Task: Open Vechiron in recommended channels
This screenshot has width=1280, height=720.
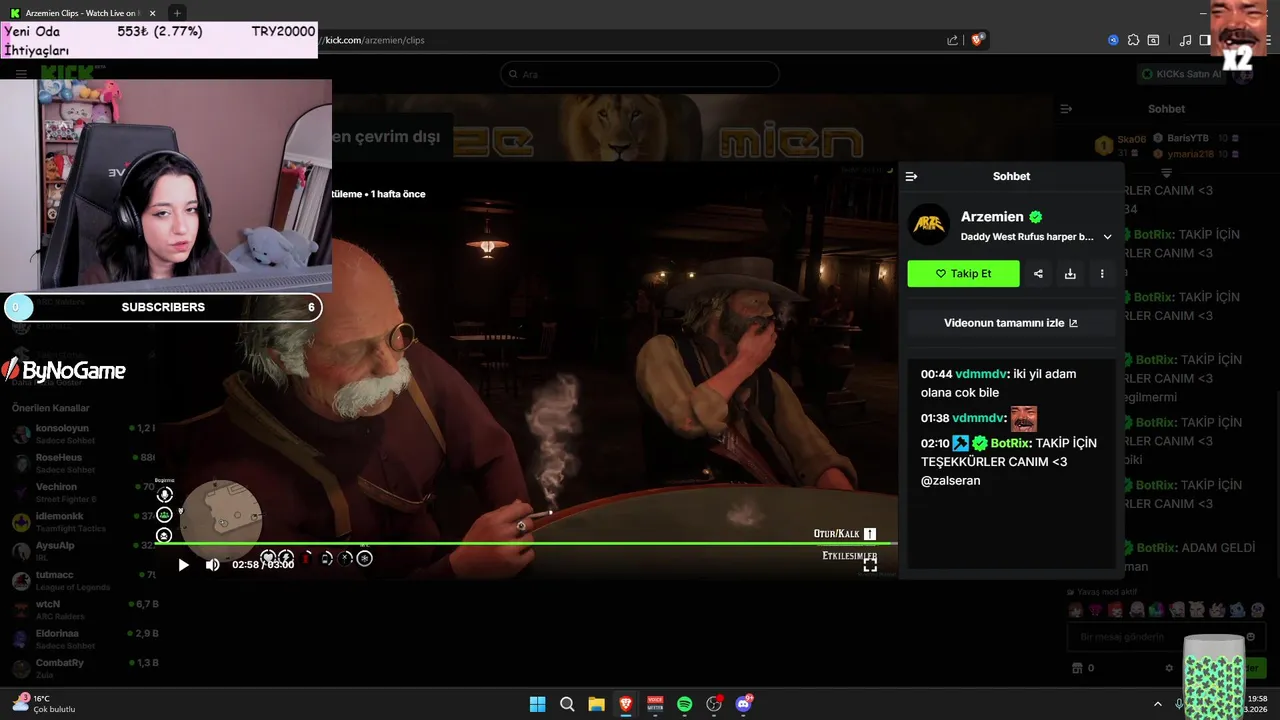Action: 85,492
